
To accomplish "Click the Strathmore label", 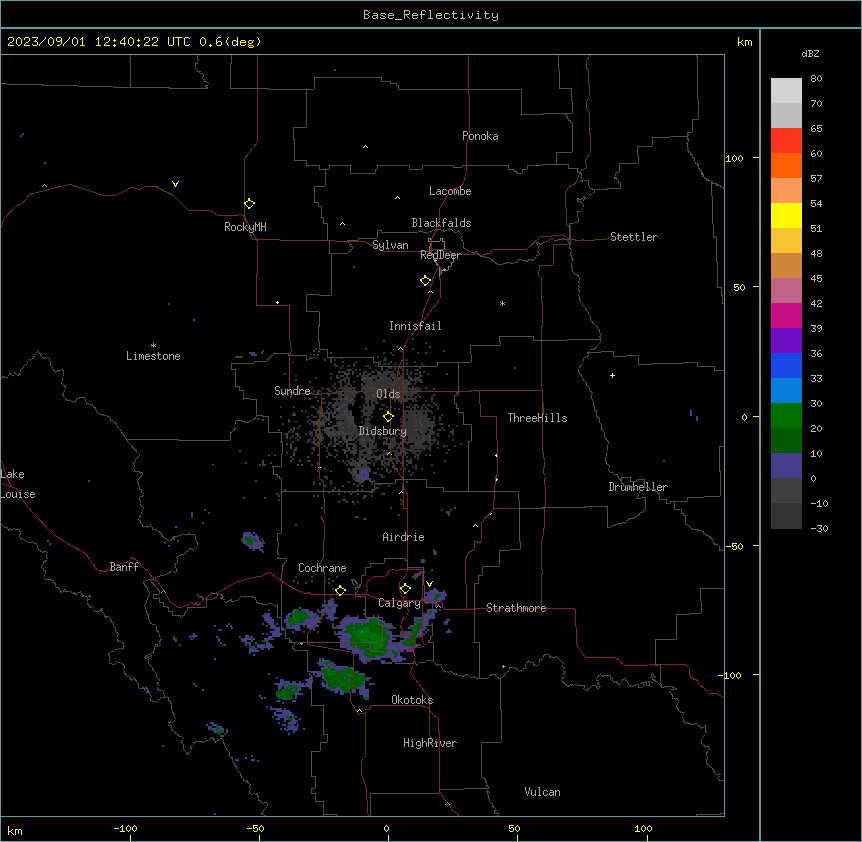I will (516, 608).
